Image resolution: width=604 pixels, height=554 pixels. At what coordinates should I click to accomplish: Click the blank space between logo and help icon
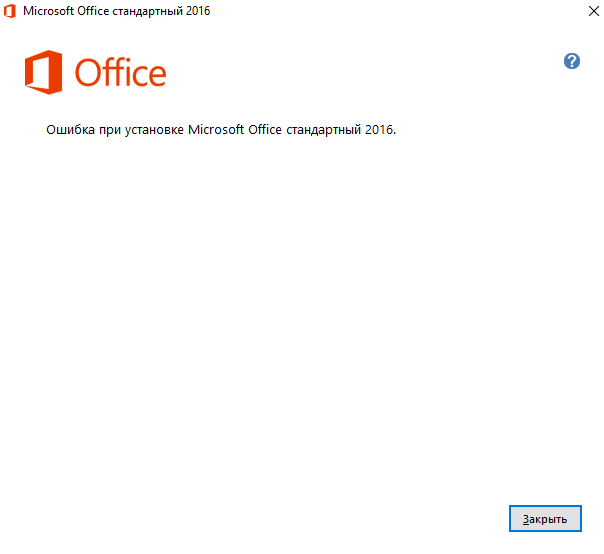370,70
